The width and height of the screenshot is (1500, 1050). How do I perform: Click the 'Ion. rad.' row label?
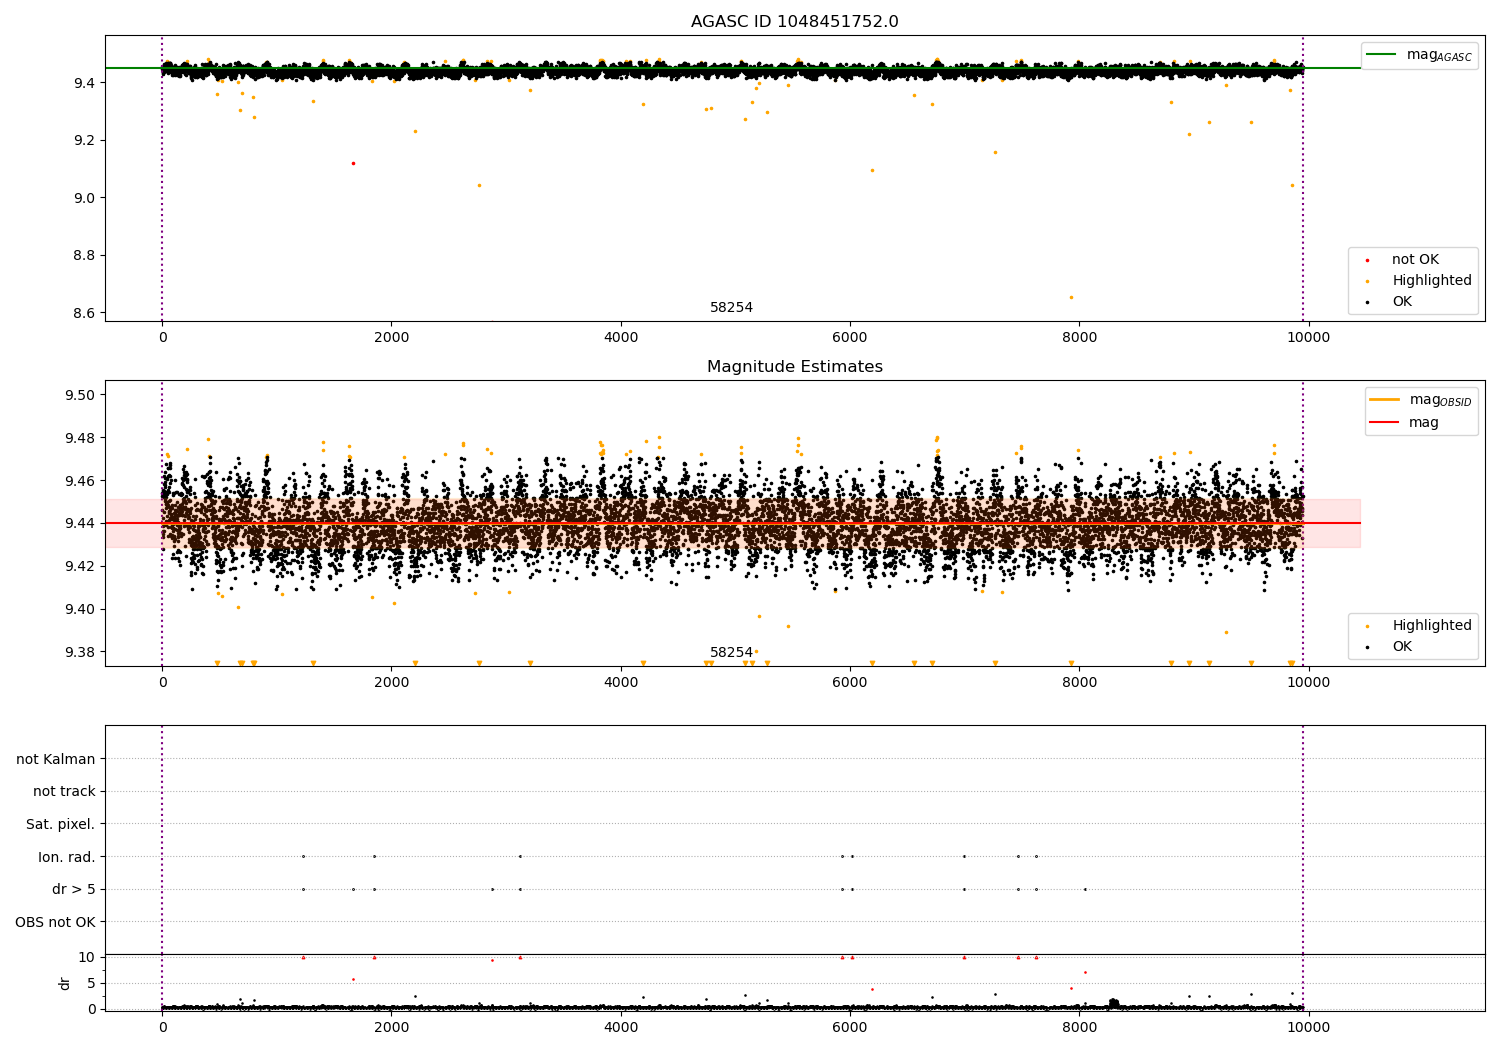pos(67,857)
